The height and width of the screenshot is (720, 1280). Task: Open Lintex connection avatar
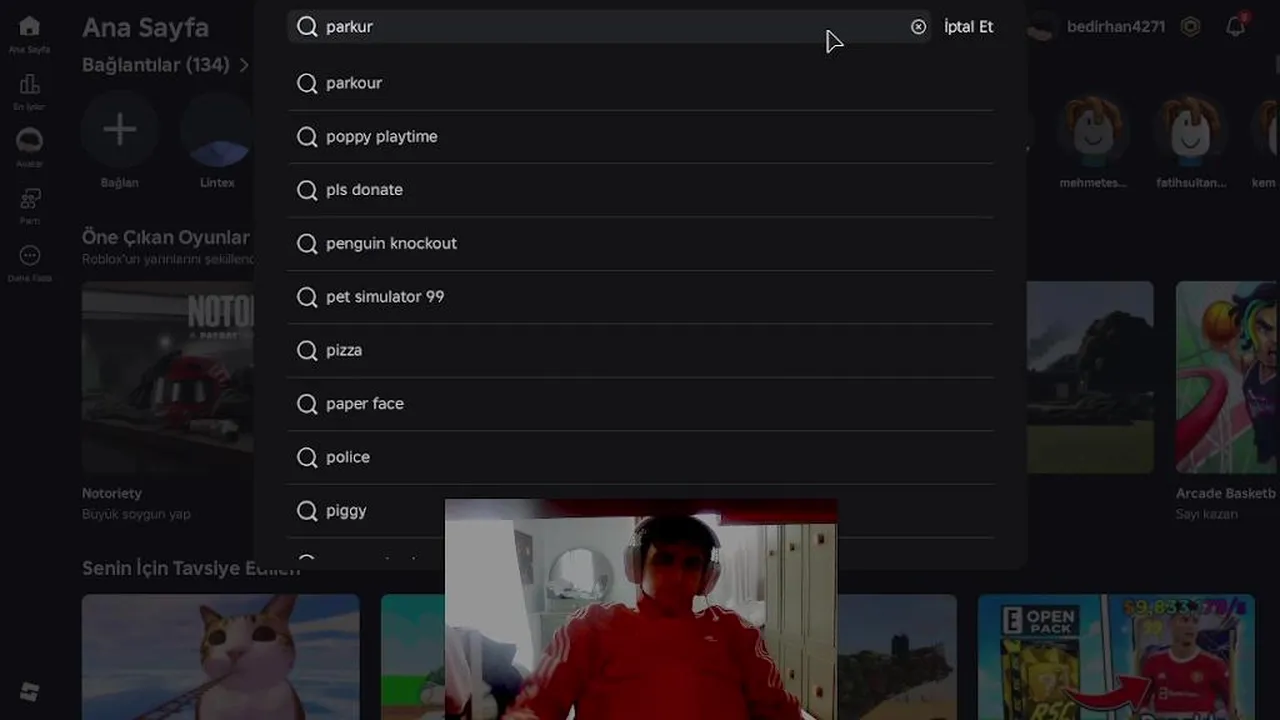[217, 130]
